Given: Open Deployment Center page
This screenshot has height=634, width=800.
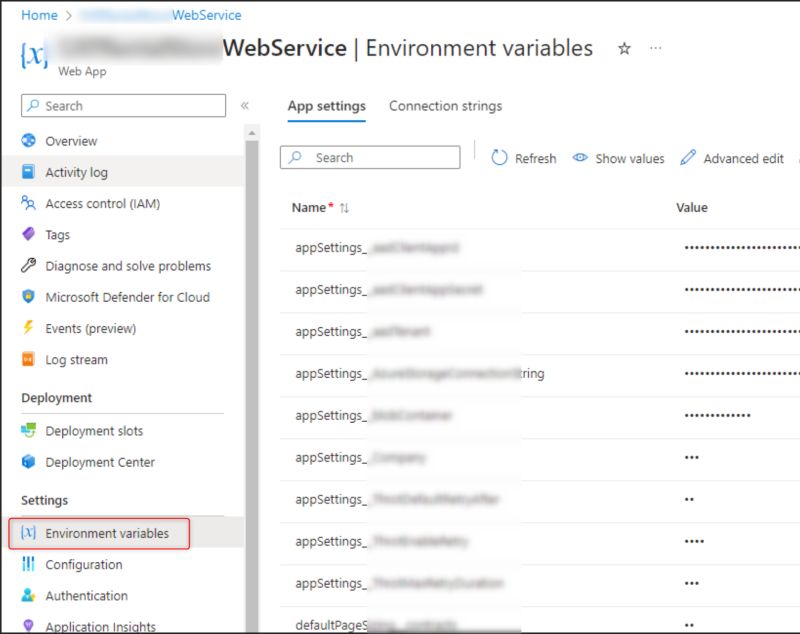Looking at the screenshot, I should (x=100, y=462).
